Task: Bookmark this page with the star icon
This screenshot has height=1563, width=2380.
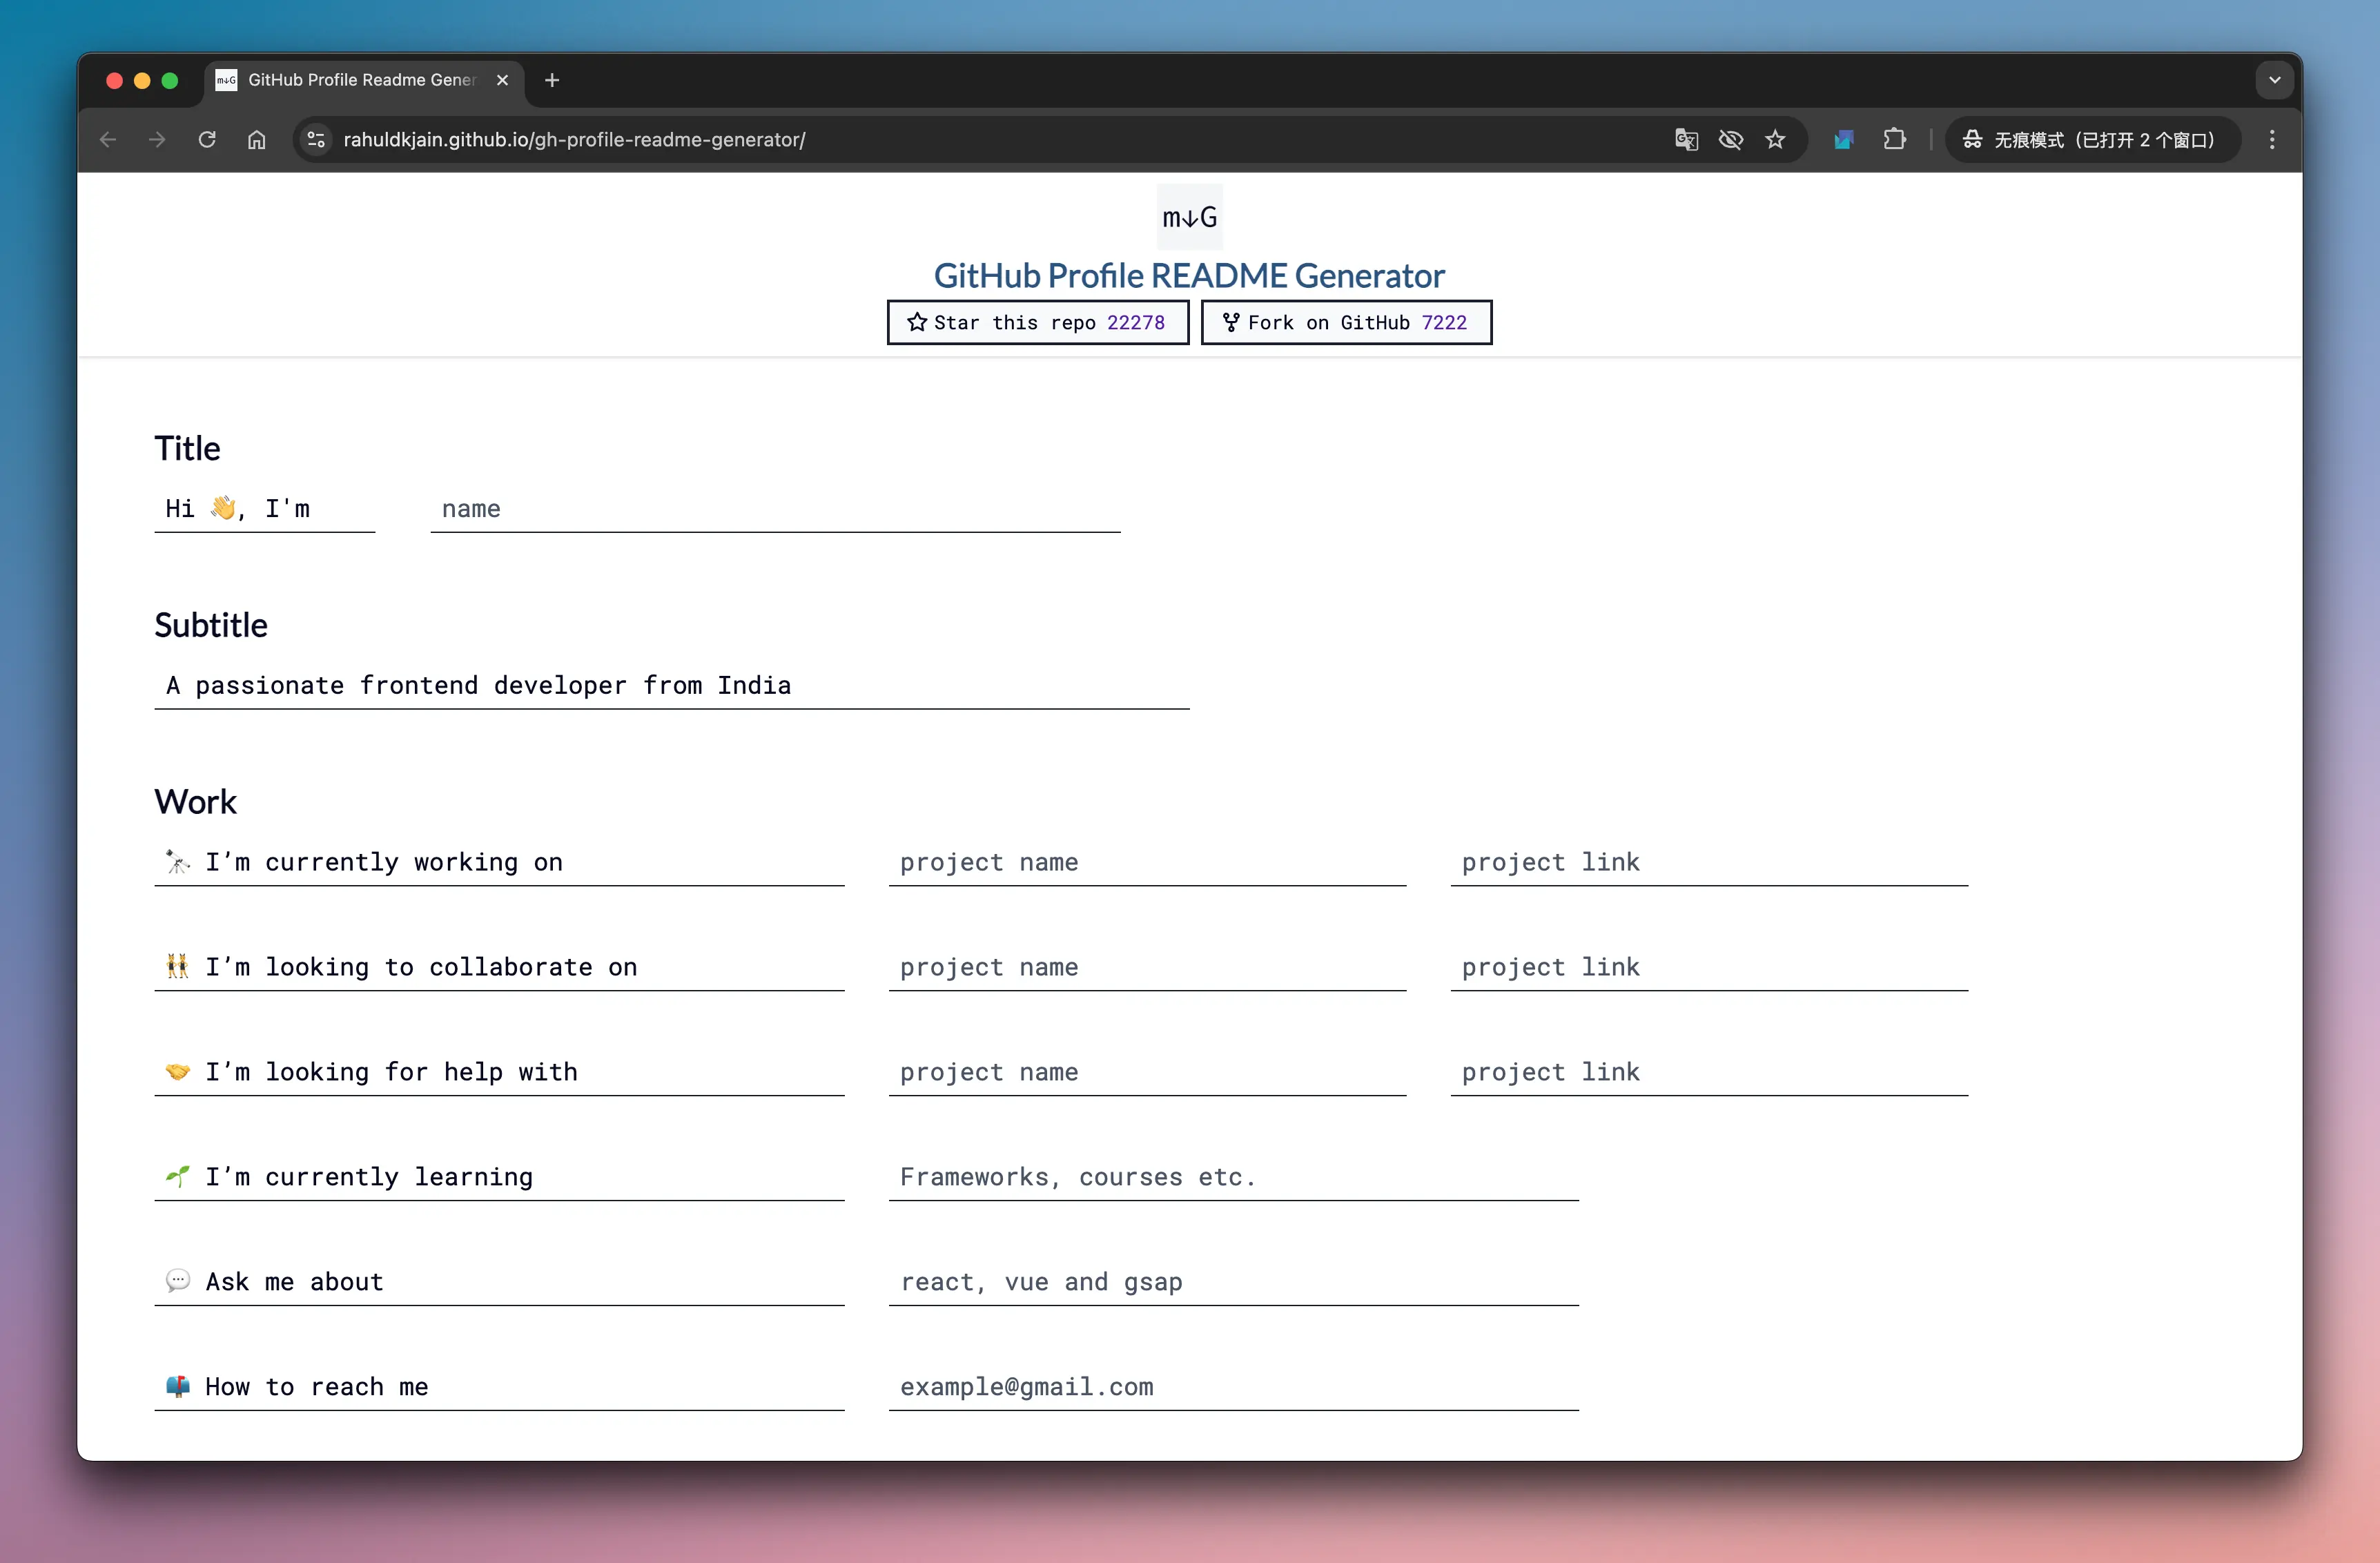Action: [x=1775, y=140]
